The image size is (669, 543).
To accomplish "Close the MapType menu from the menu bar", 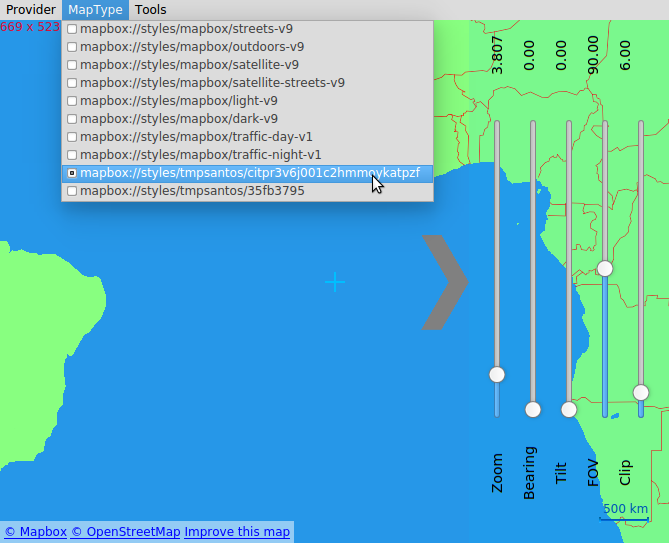I will (x=95, y=9).
